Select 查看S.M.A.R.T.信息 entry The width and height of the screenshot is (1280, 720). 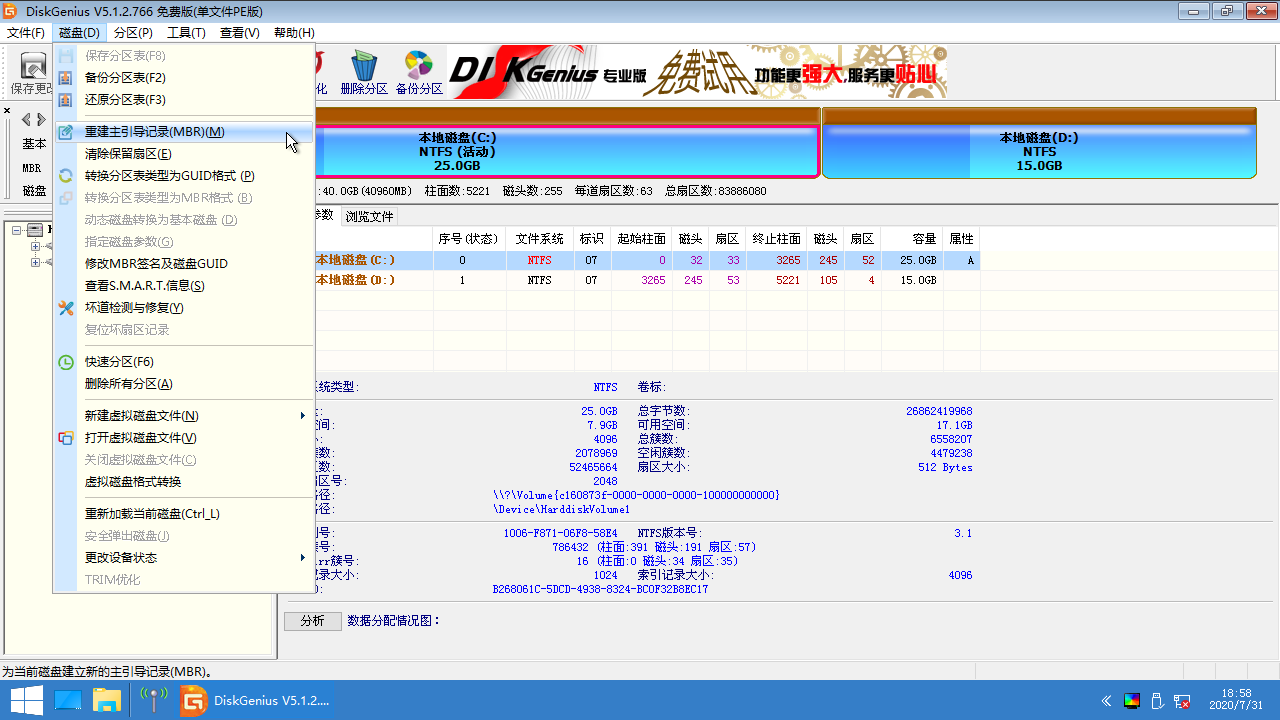(x=185, y=286)
